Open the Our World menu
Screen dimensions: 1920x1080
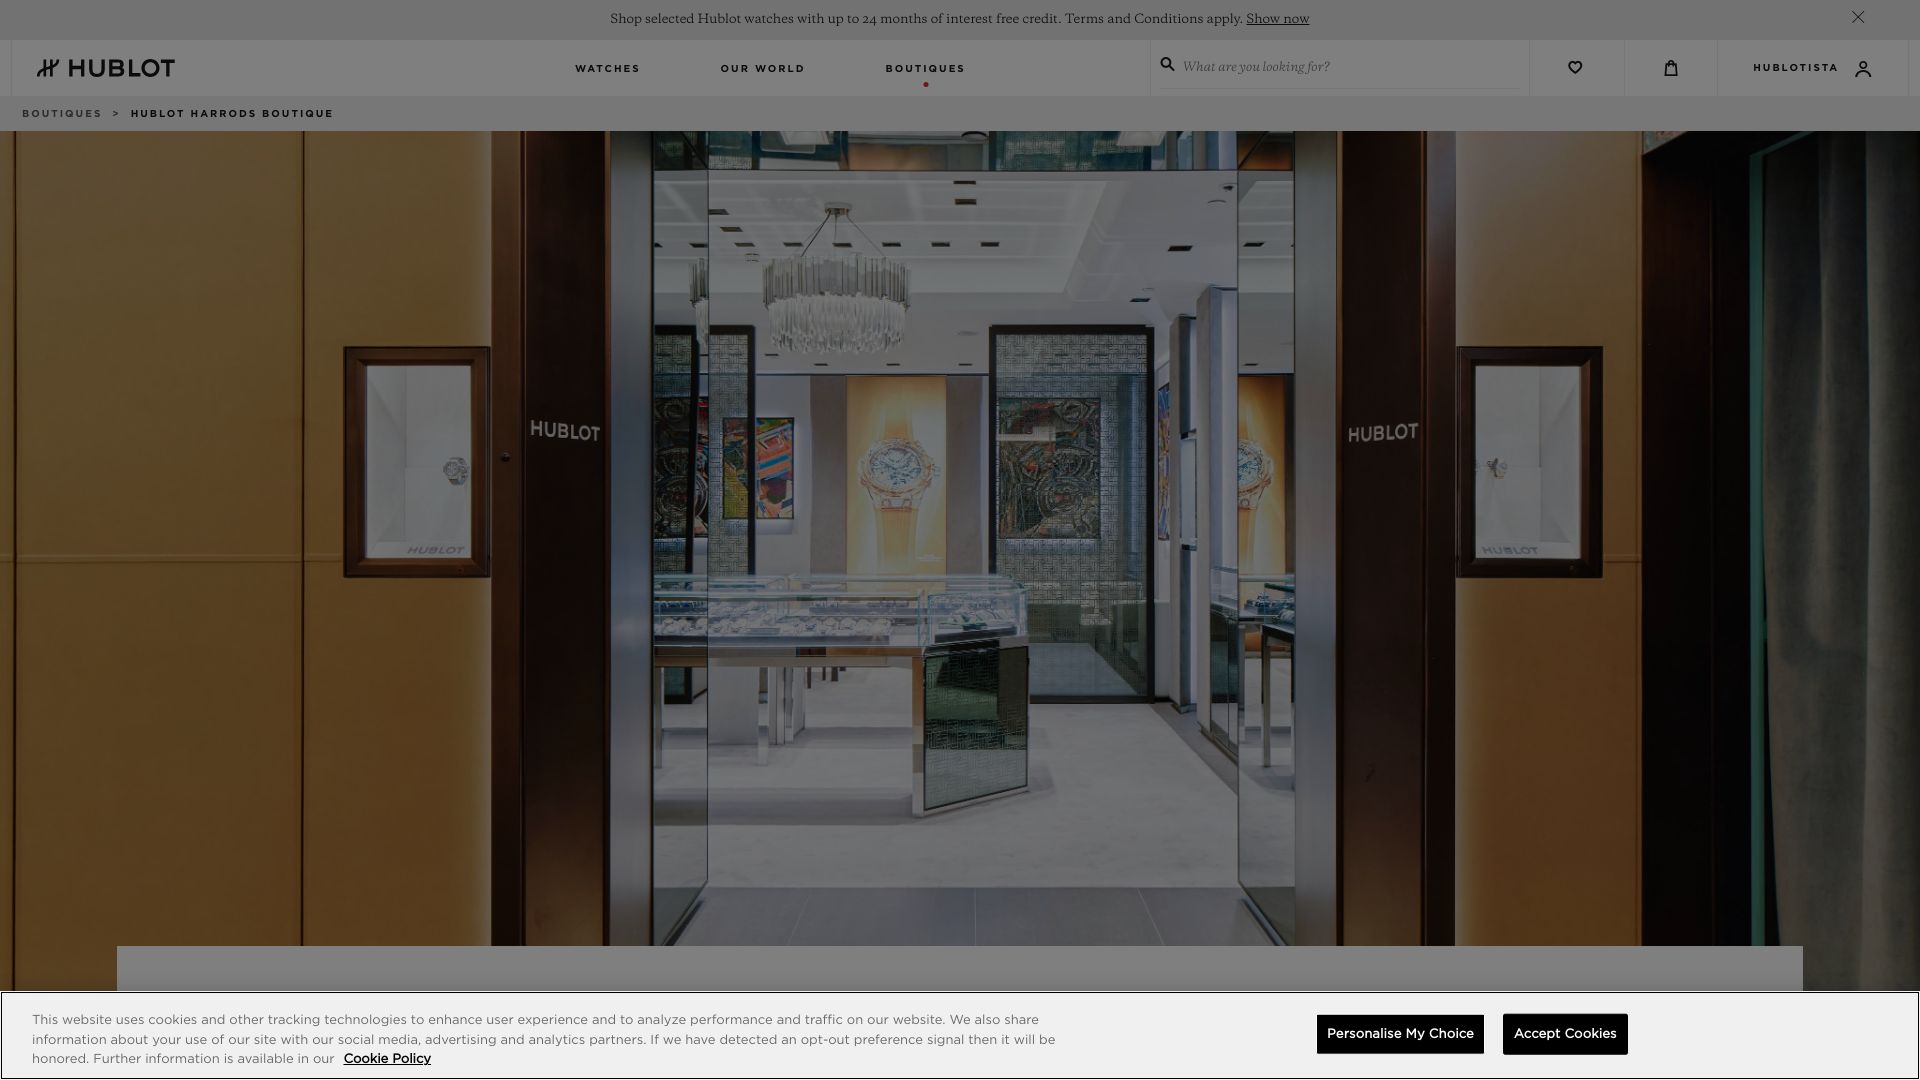(762, 68)
